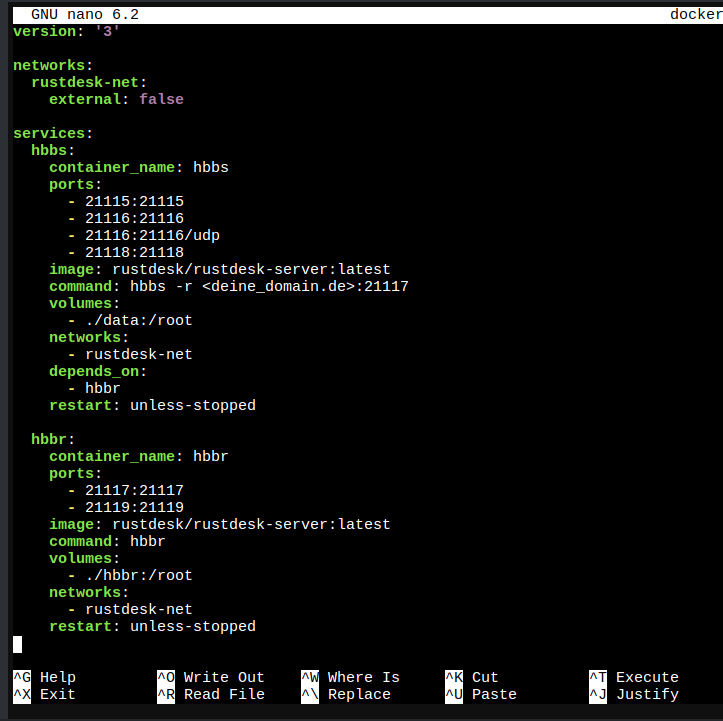Viewport: 723px width, 721px height.
Task: Place cursor on top-level networks: key
Action: [53, 65]
